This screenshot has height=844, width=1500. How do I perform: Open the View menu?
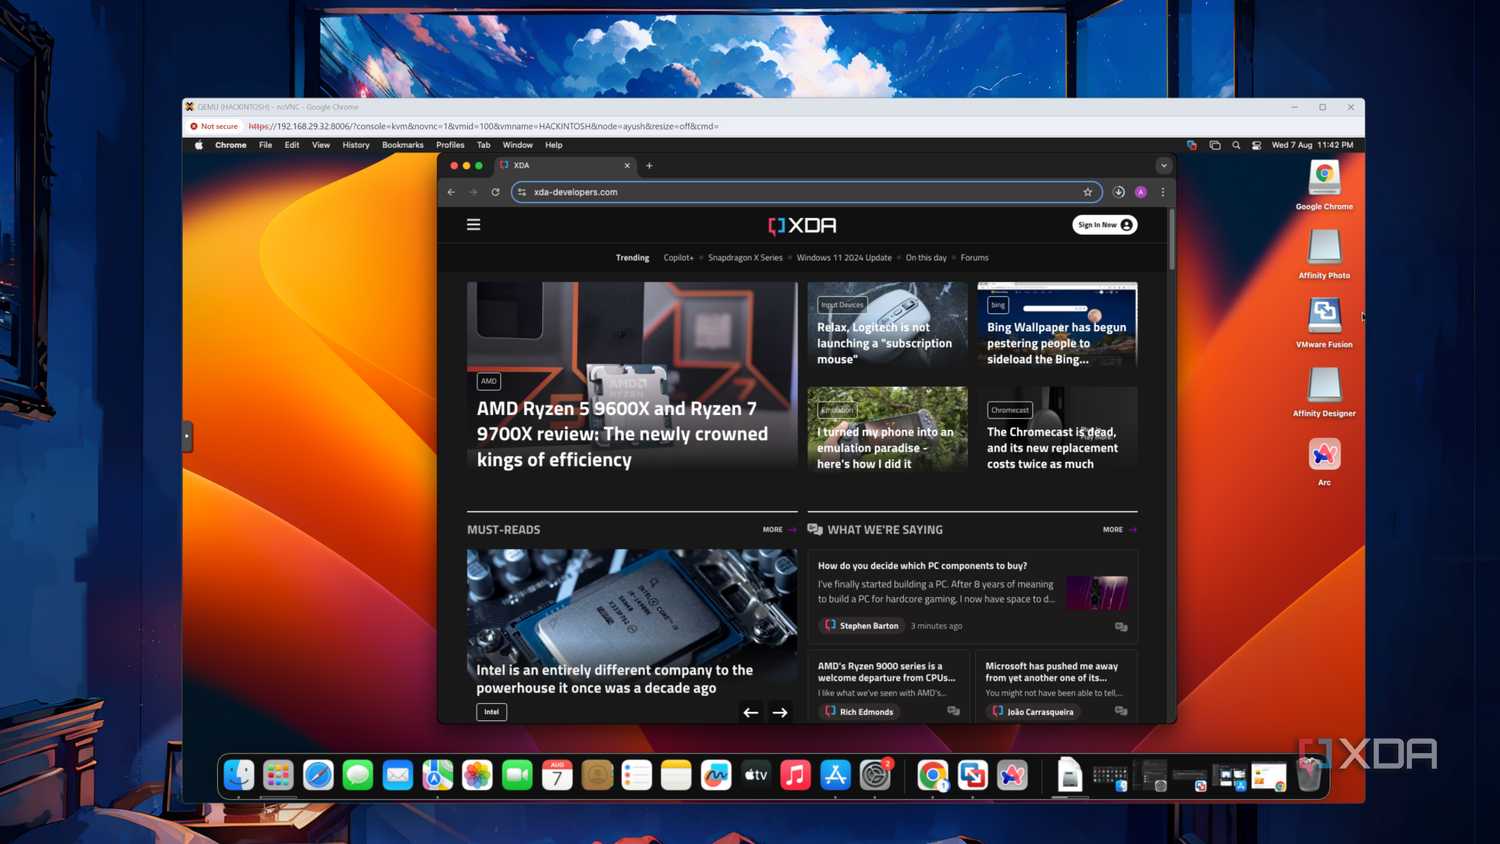click(321, 145)
